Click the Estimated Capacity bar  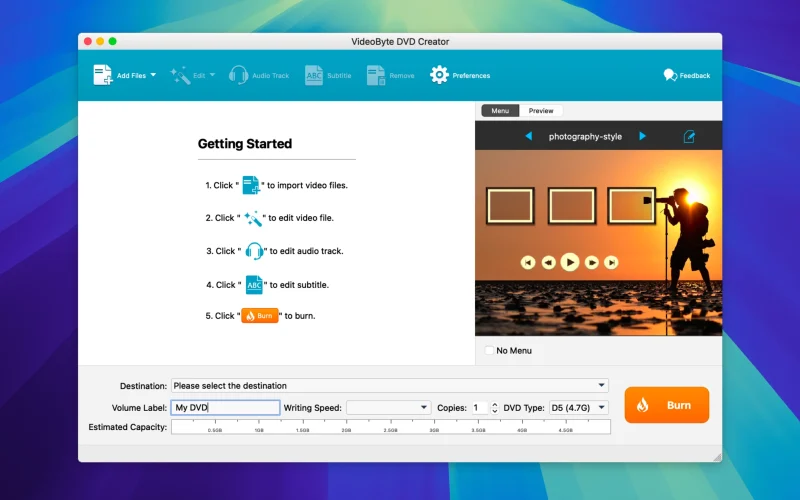[x=391, y=427]
